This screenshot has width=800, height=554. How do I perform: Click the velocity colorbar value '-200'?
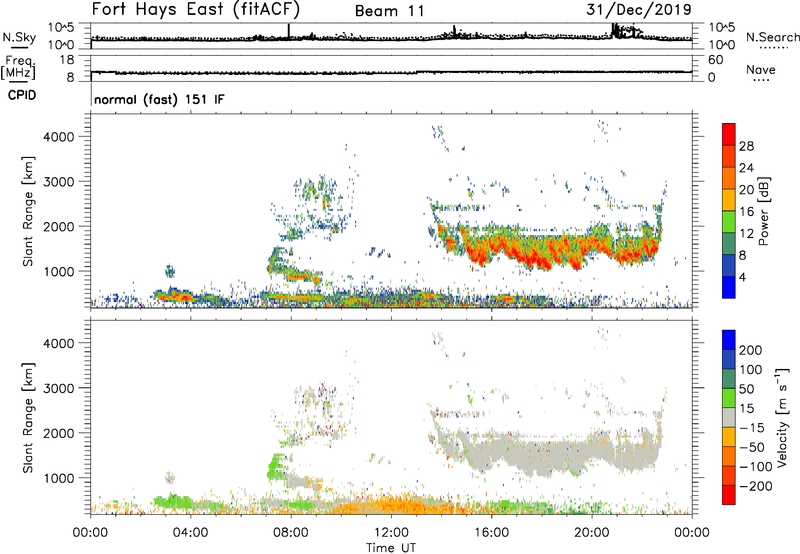(756, 486)
